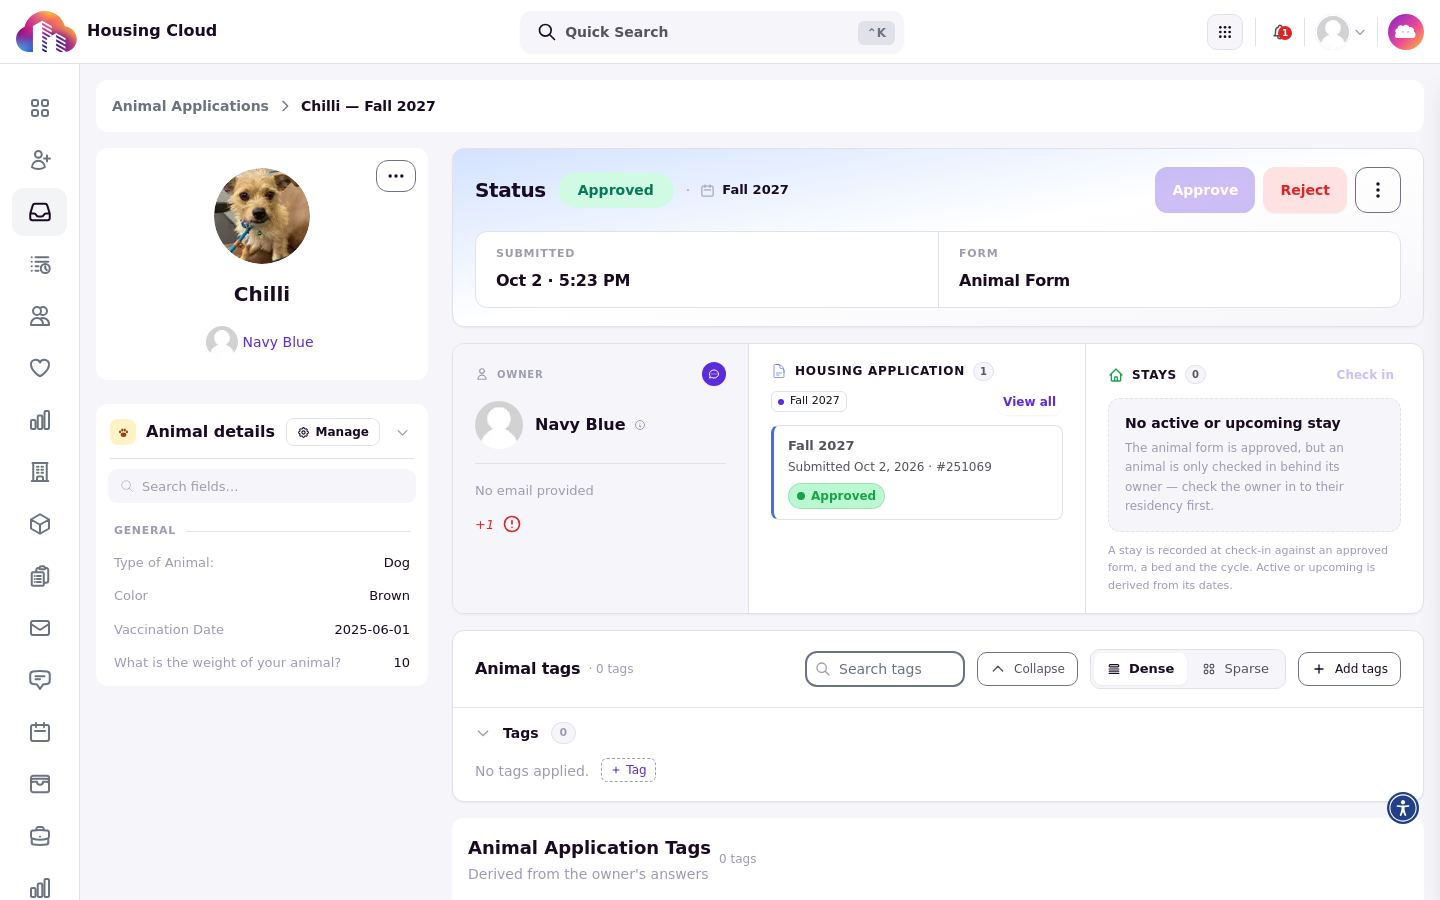Click the Collapse button in Animal tags
The height and width of the screenshot is (900, 1440).
[x=1027, y=669]
